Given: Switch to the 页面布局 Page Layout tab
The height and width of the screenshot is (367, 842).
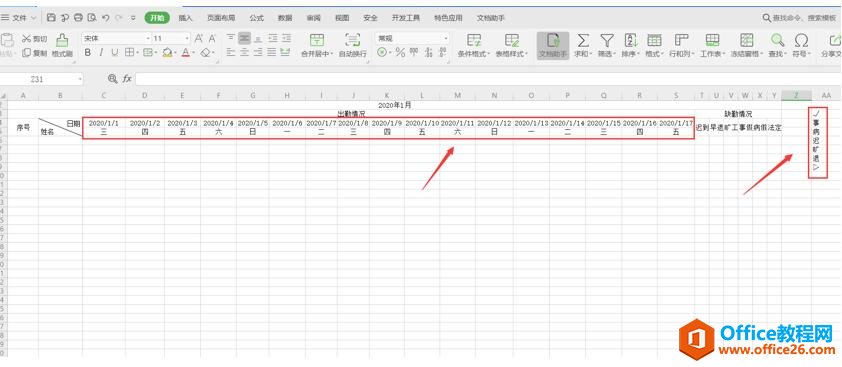Looking at the screenshot, I should [x=221, y=18].
